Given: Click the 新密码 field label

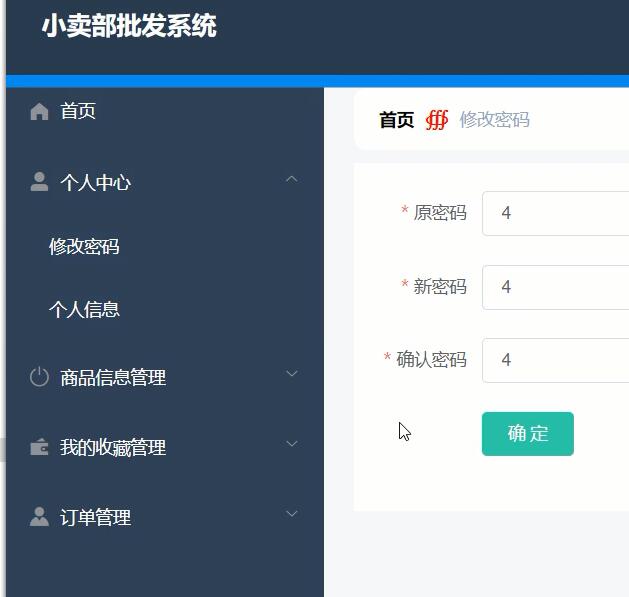Looking at the screenshot, I should click(x=440, y=286).
